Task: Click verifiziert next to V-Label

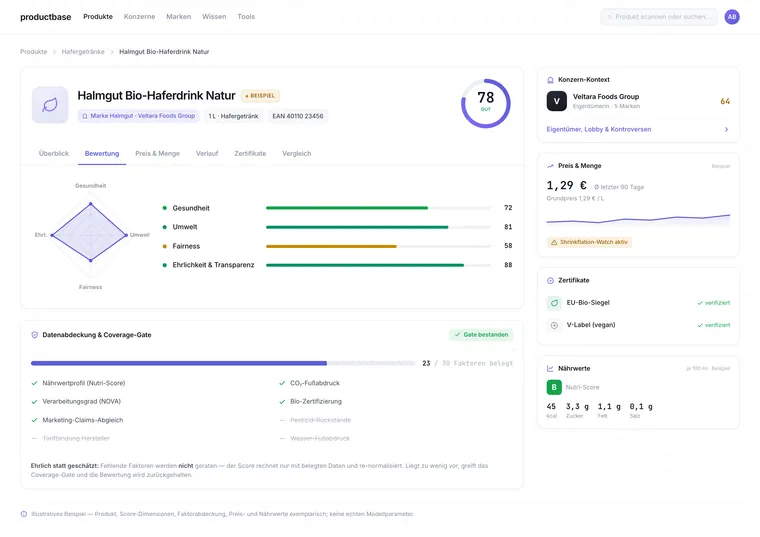Action: click(713, 325)
